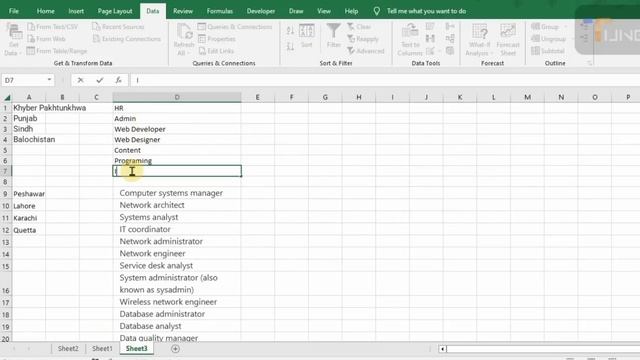
Task: Click Edit Links
Action: click(216, 51)
